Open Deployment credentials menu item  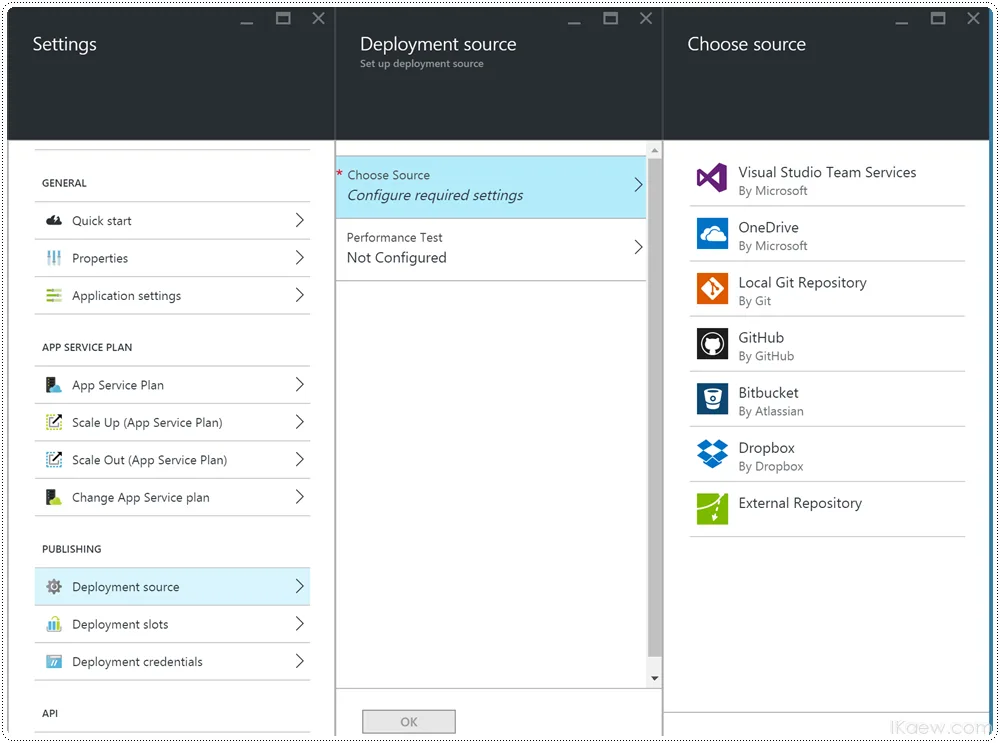tap(172, 662)
